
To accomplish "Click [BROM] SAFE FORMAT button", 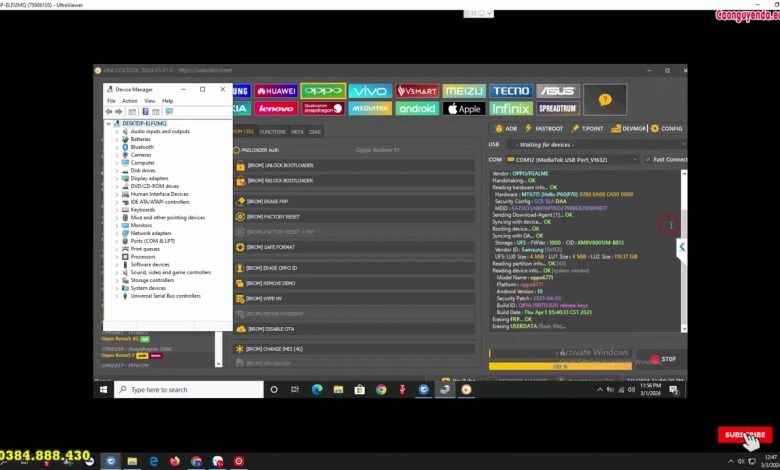I will tap(354, 247).
